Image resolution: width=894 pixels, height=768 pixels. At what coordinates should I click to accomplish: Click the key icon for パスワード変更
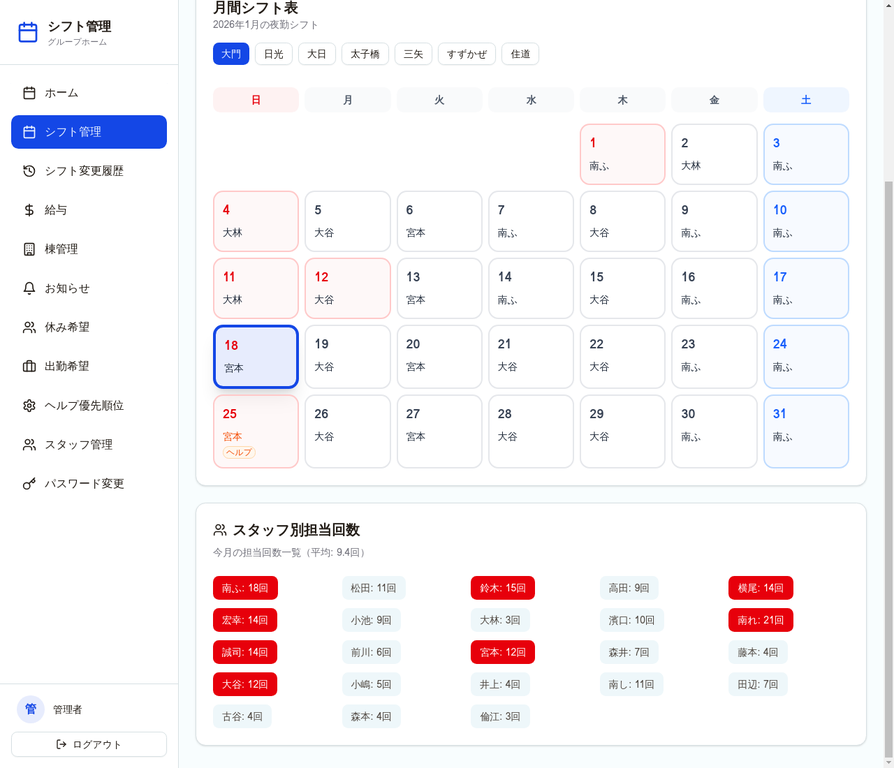pos(29,484)
